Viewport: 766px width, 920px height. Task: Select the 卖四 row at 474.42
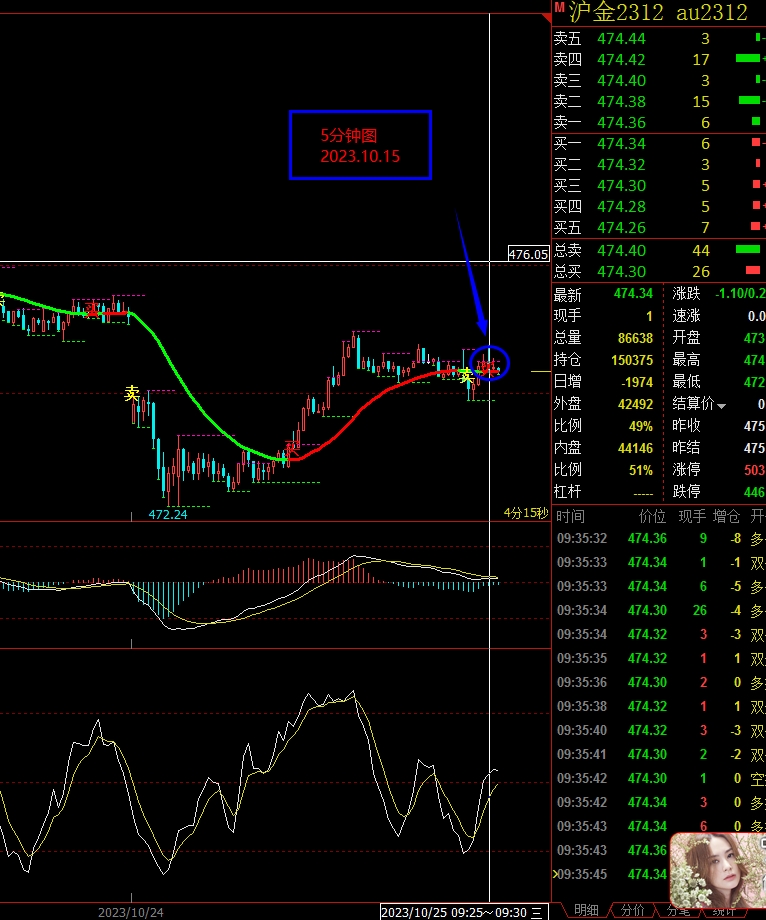click(659, 60)
